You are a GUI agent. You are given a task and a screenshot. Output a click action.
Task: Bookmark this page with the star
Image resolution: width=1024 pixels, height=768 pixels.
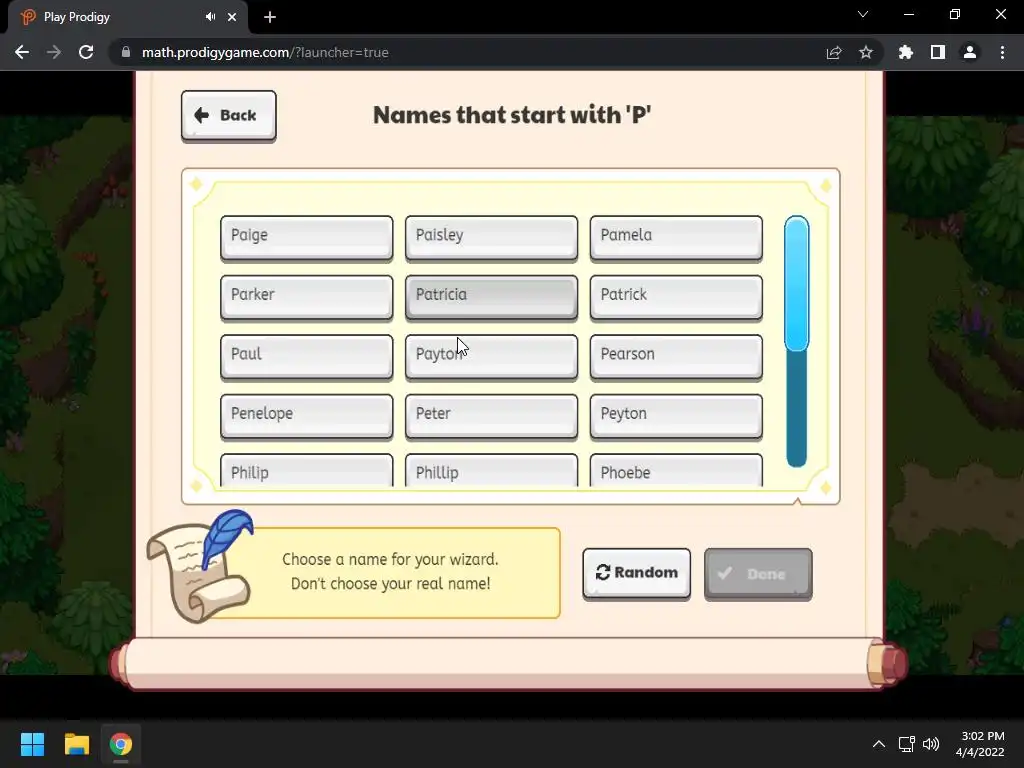(x=866, y=52)
